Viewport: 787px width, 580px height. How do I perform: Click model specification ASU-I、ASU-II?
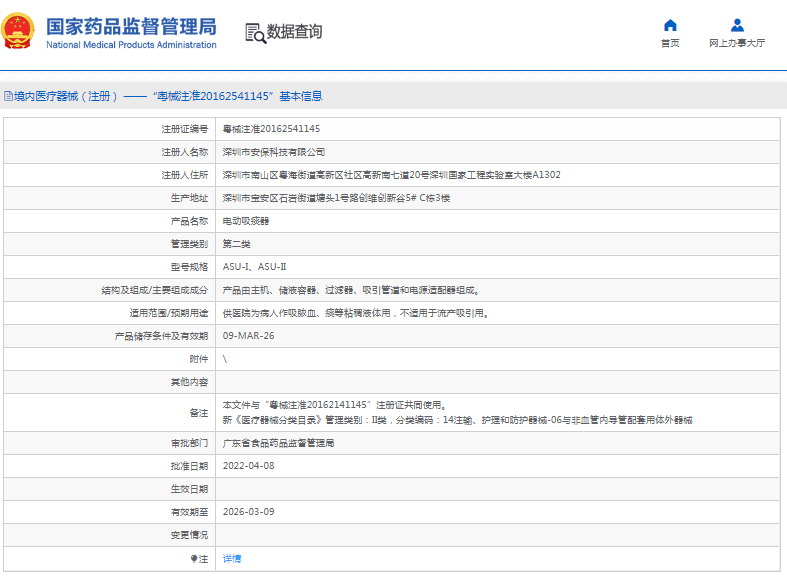254,267
